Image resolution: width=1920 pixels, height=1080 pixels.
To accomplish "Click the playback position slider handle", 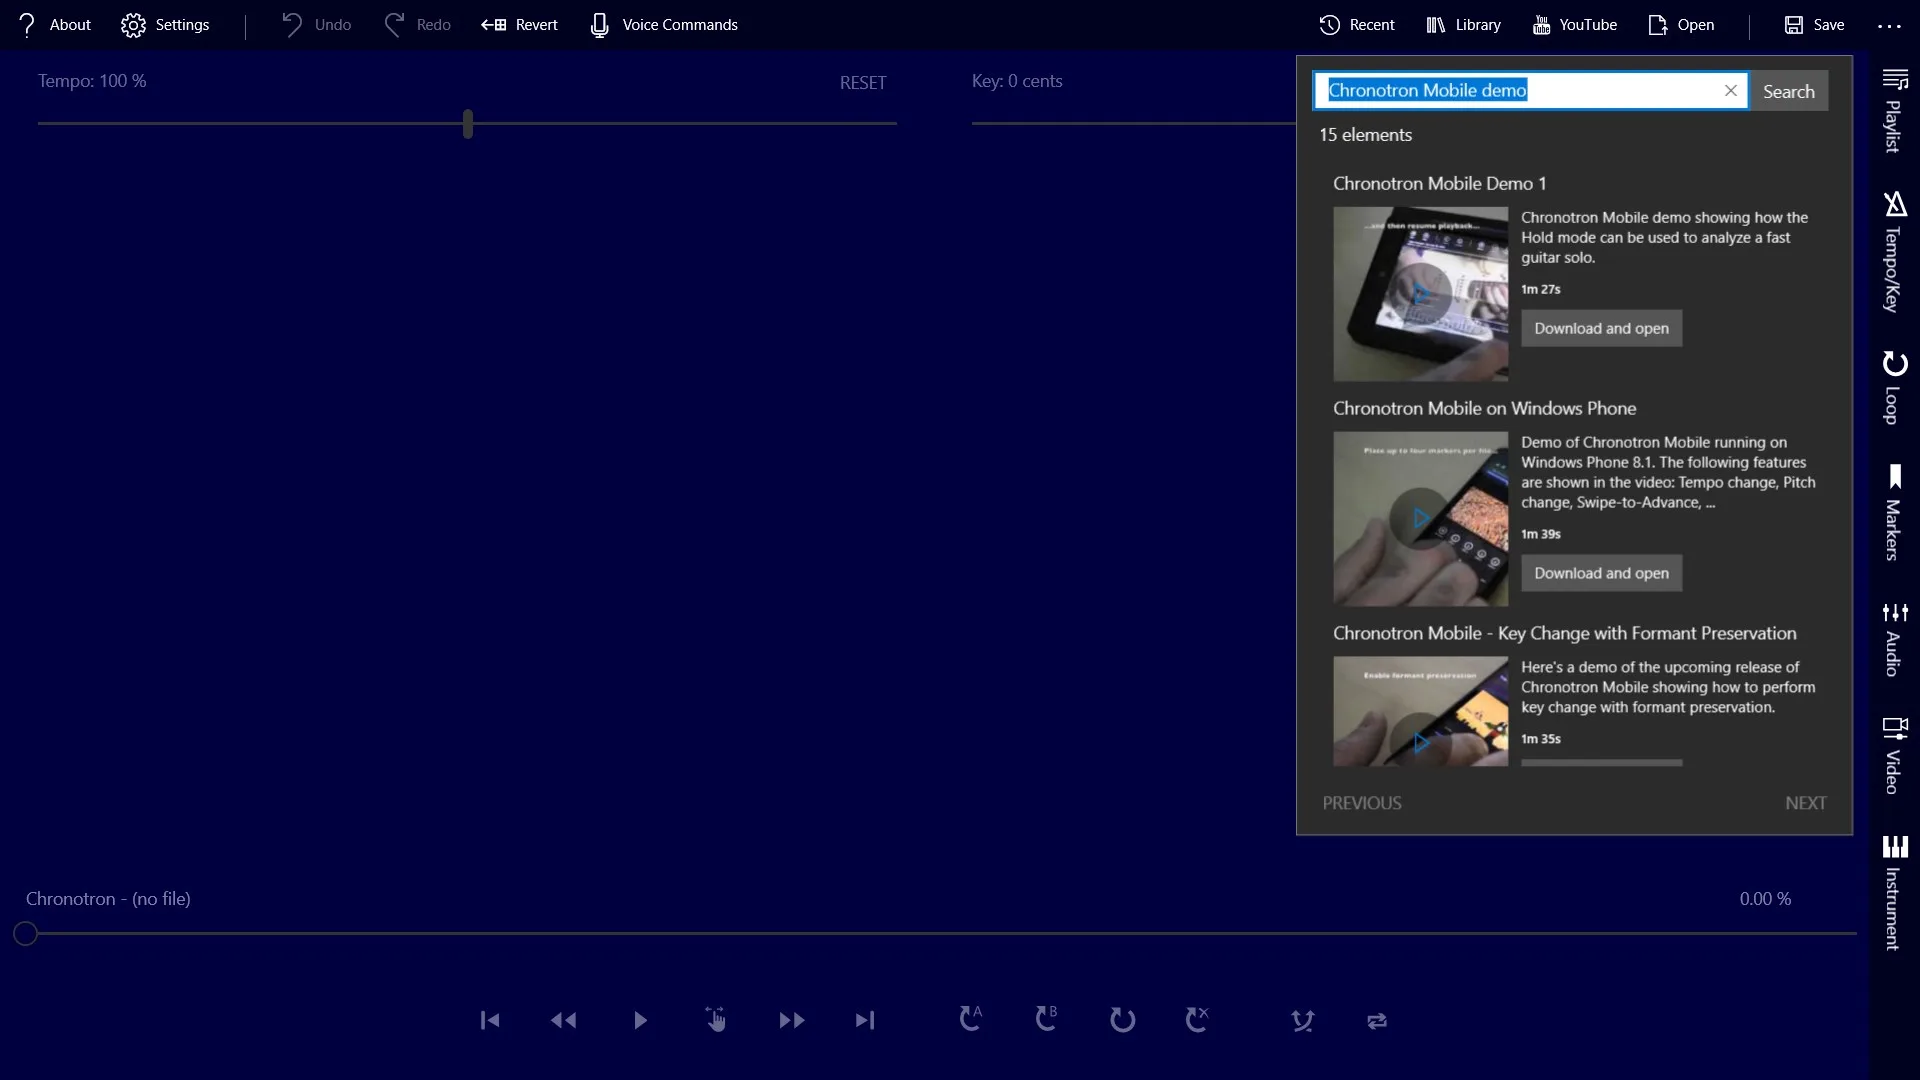I will click(26, 933).
